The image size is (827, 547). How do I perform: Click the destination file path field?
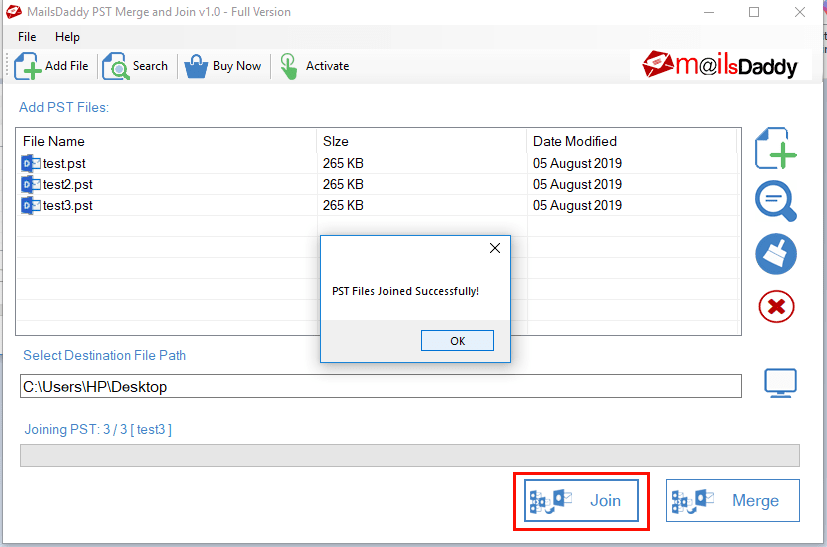(381, 386)
